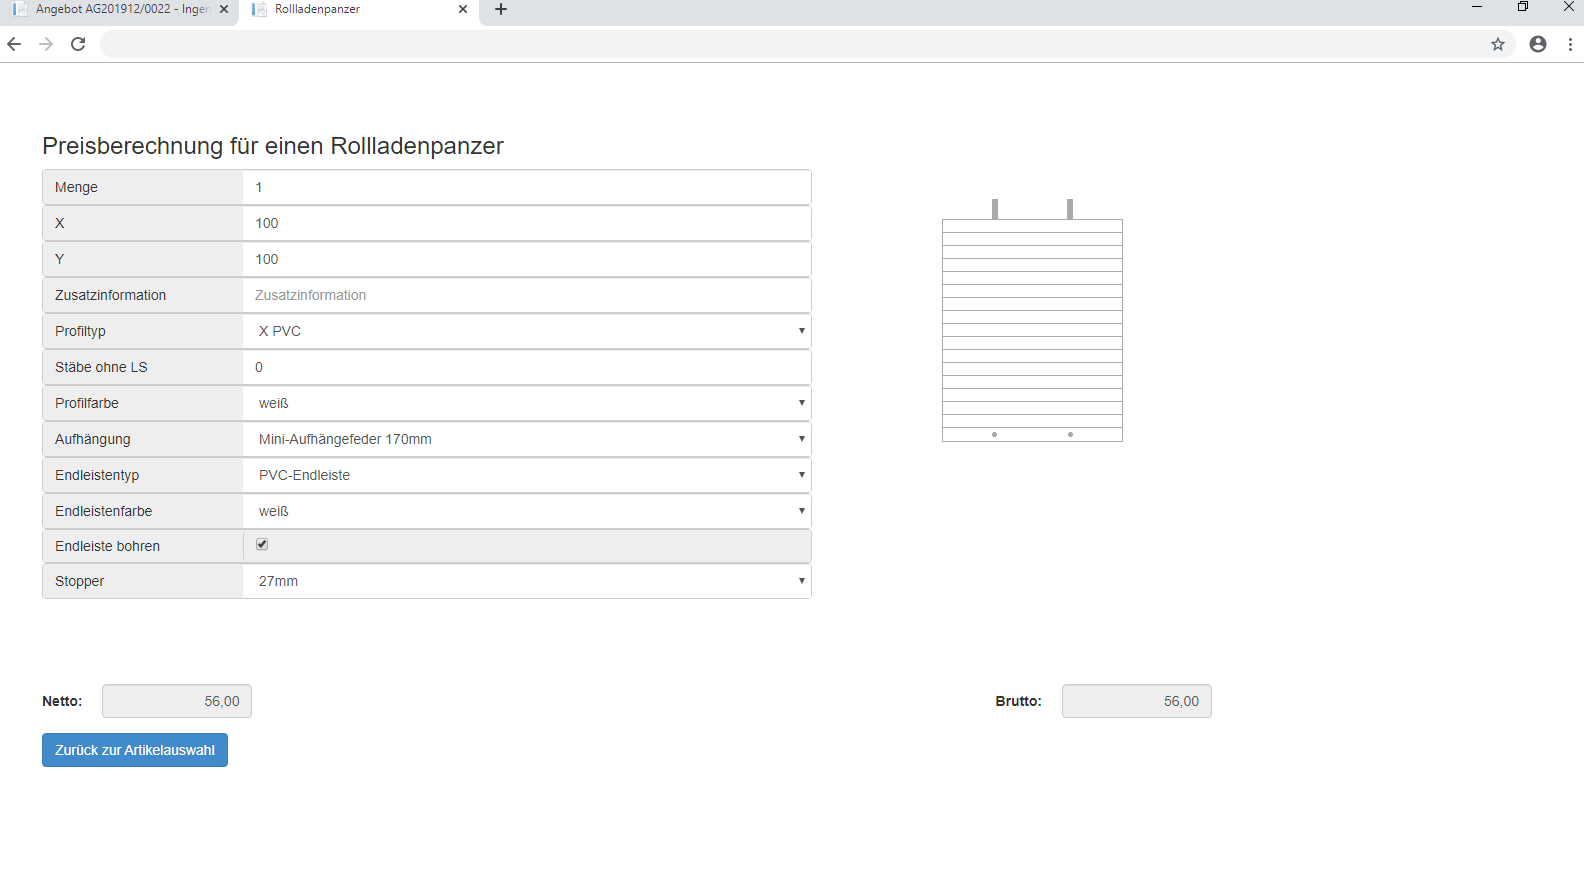Click the page heading Preisberechnung für einen Rollladenpanzer
This screenshot has height=884, width=1584.
pyautogui.click(x=273, y=146)
